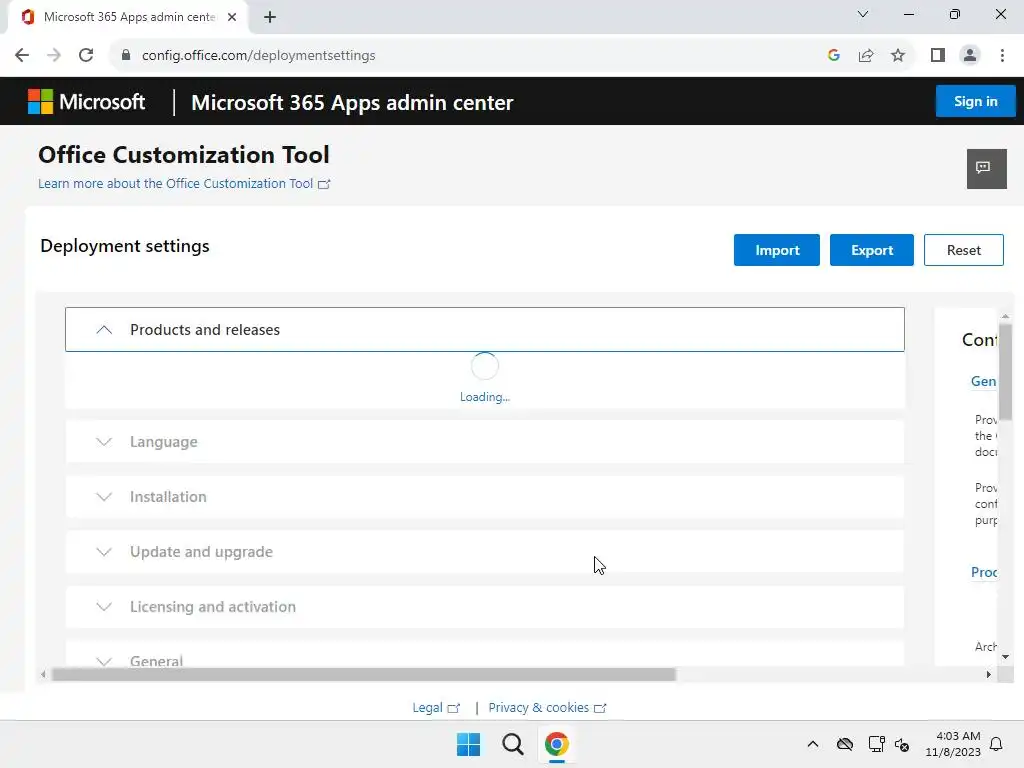
Task: Reload the page
Action: [x=86, y=56]
